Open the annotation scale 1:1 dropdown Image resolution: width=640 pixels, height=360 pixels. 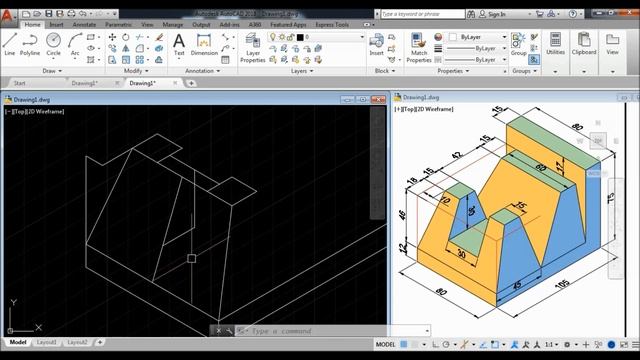tap(552, 344)
